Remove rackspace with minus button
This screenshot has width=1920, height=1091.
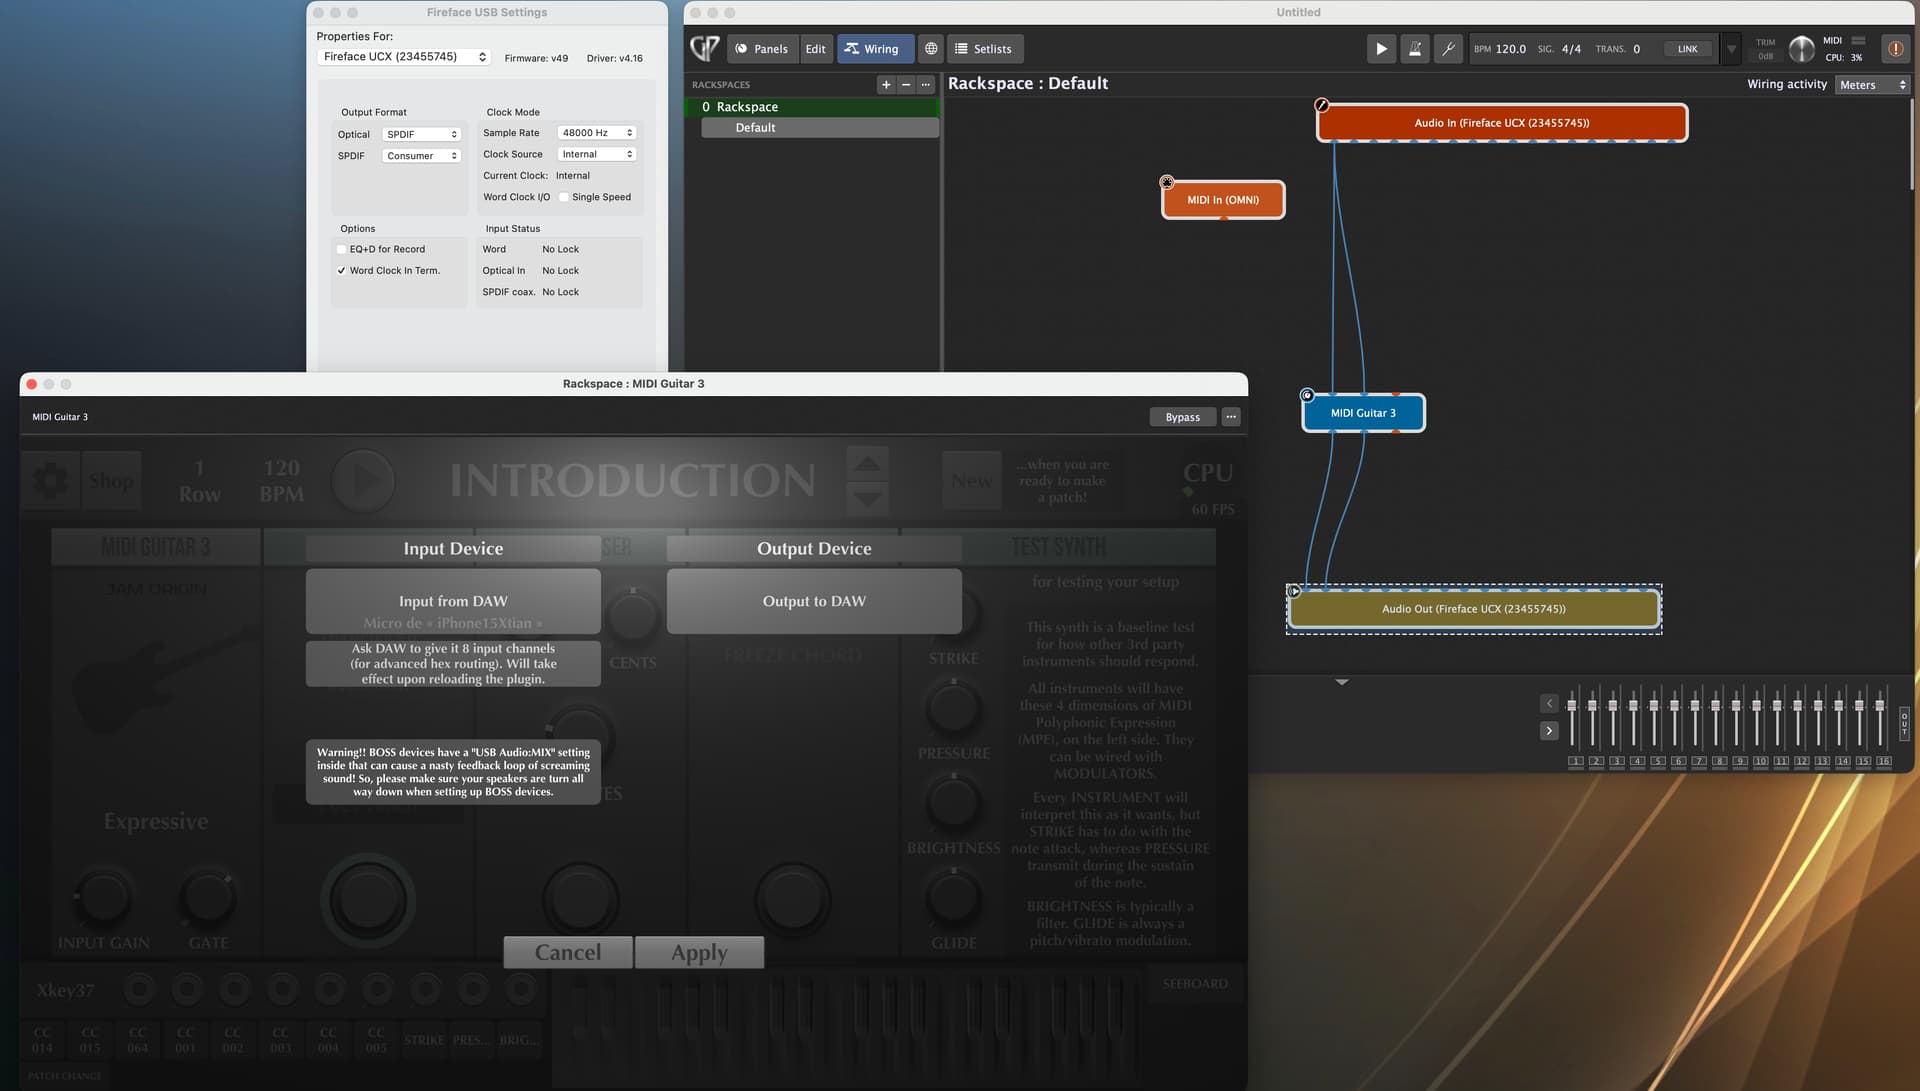[x=905, y=85]
